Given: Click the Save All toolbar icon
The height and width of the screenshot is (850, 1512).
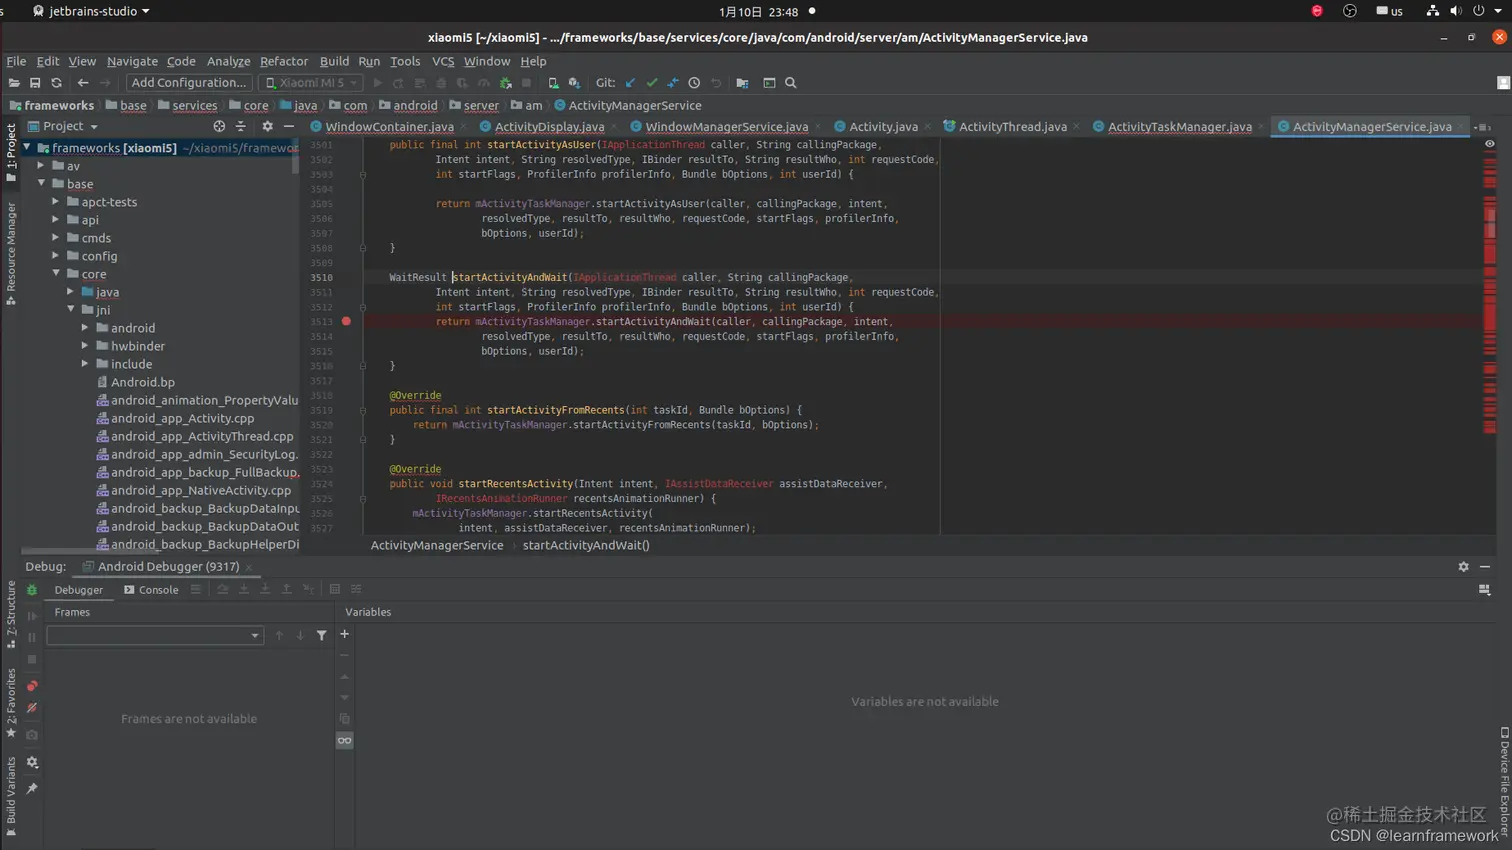Looking at the screenshot, I should click(35, 83).
